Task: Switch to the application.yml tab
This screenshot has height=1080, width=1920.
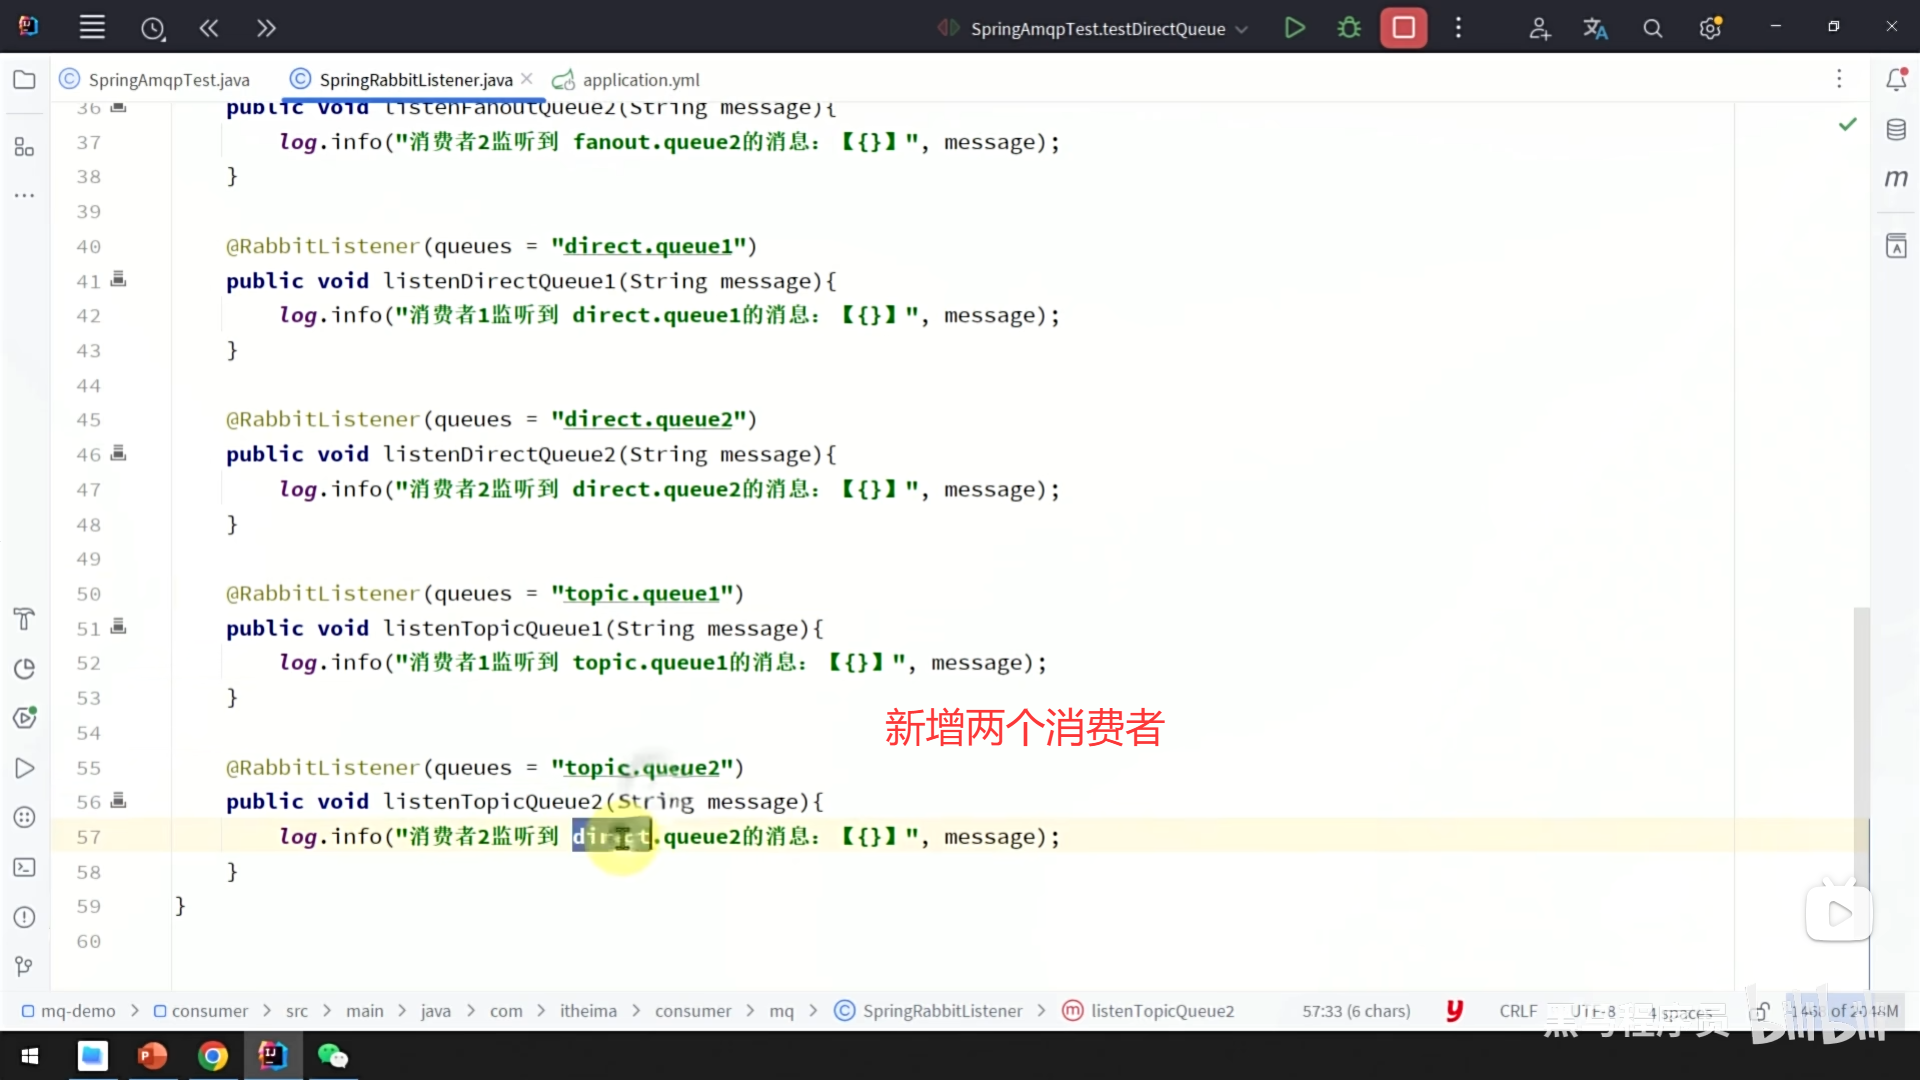Action: [x=640, y=80]
